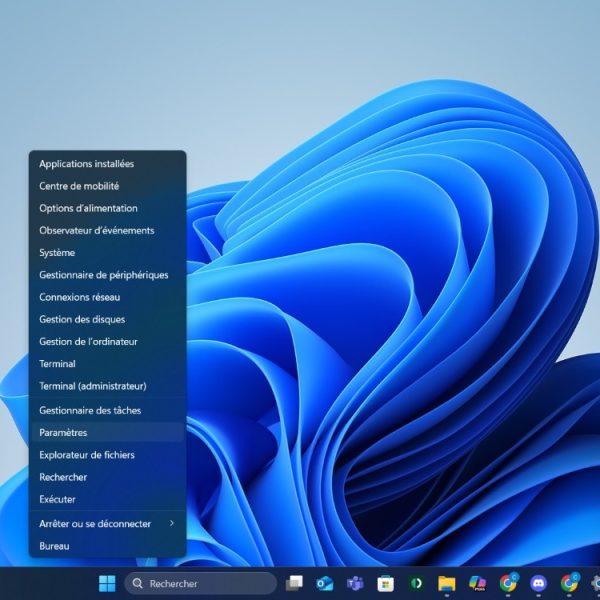The height and width of the screenshot is (600, 600).
Task: Open the Chrome icon right of Discord
Action: [569, 584]
